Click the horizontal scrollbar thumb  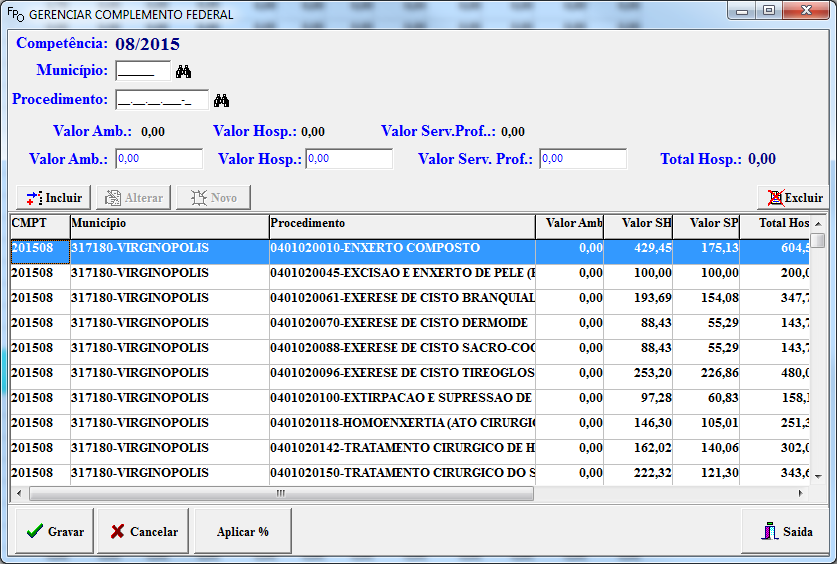[x=280, y=493]
